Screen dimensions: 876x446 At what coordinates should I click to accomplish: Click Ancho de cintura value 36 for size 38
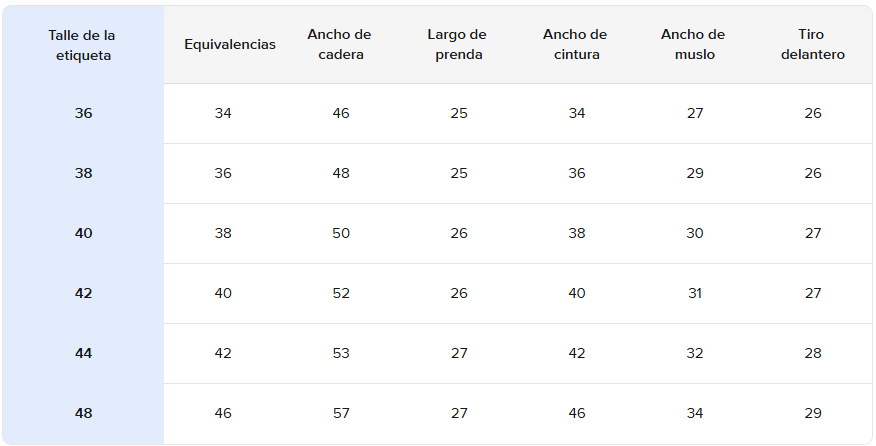[x=576, y=173]
